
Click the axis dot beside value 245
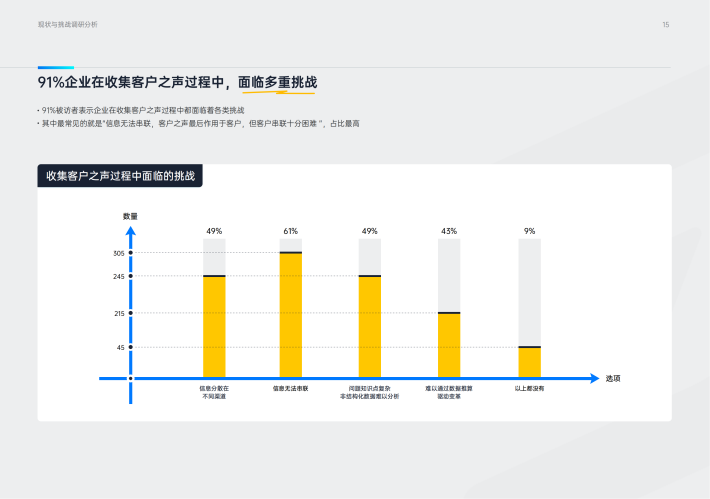(130, 276)
